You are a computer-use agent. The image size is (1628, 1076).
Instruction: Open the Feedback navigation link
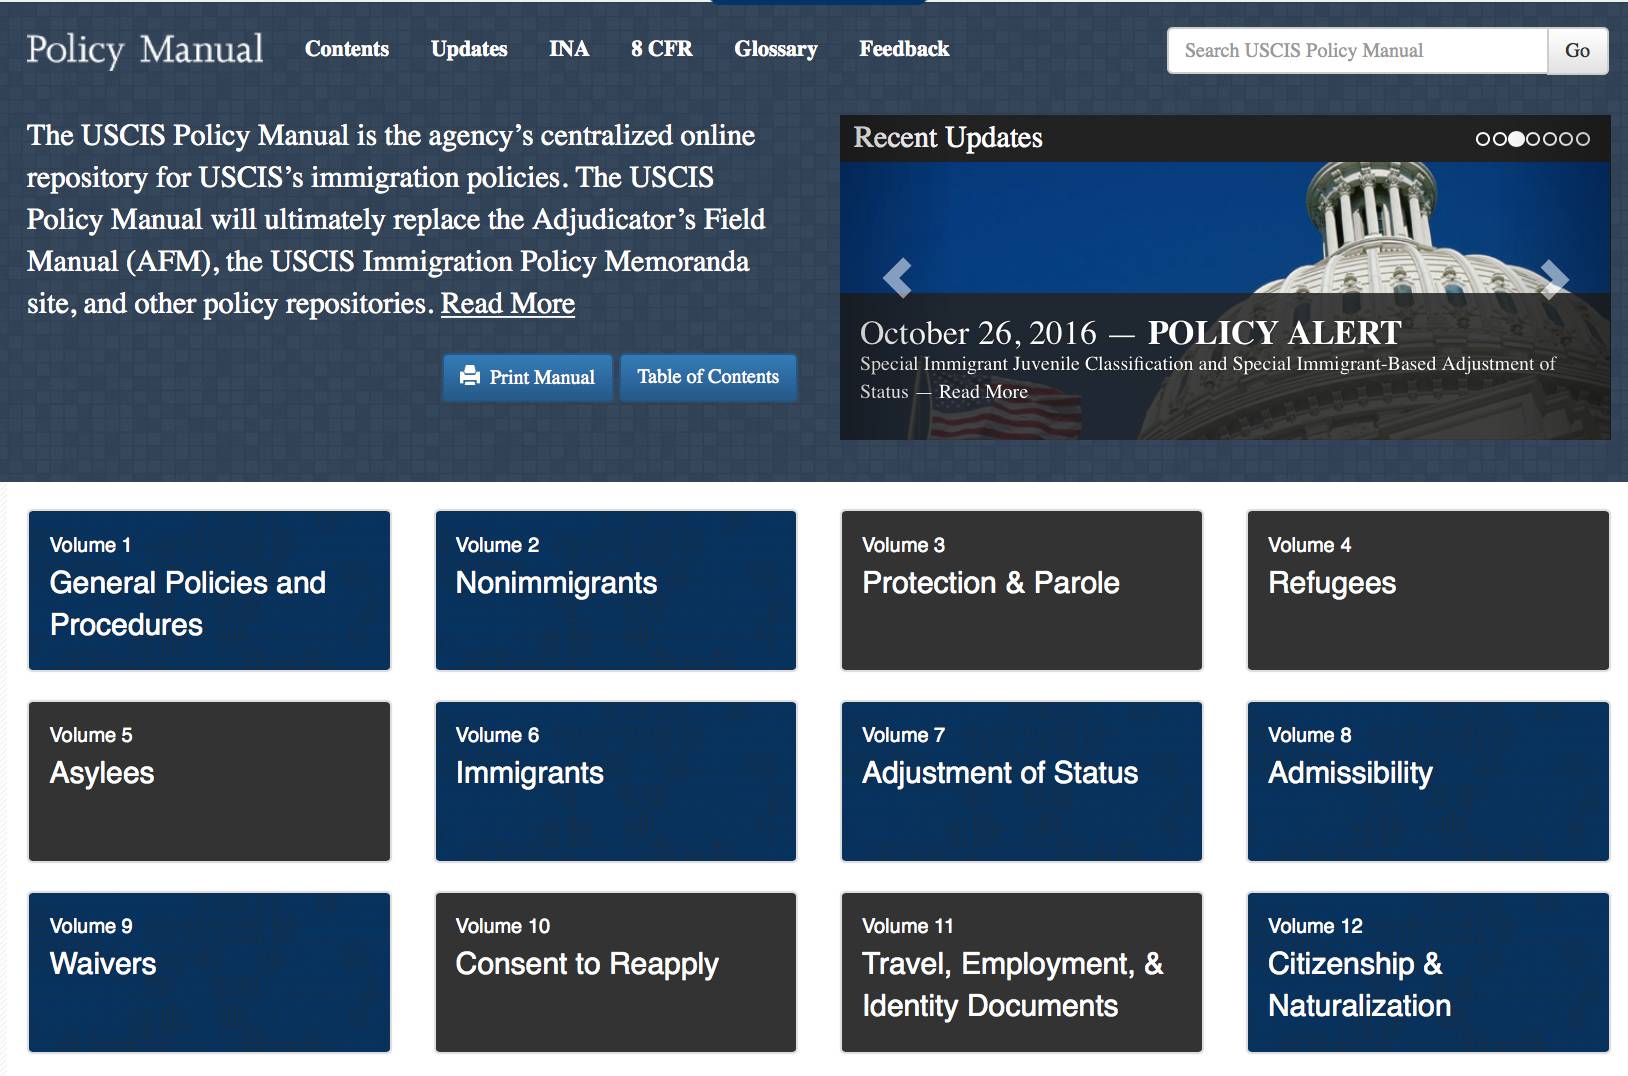[903, 49]
